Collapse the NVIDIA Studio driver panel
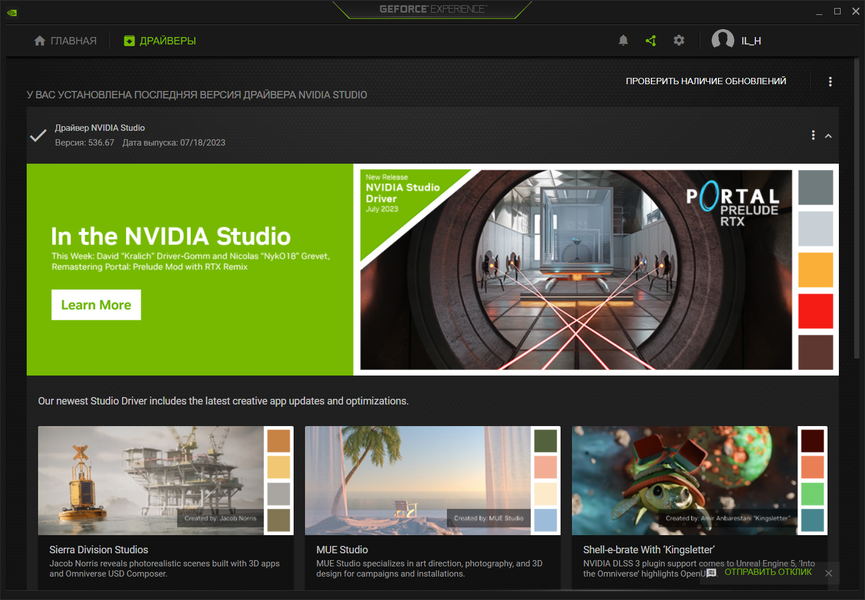 [x=828, y=136]
